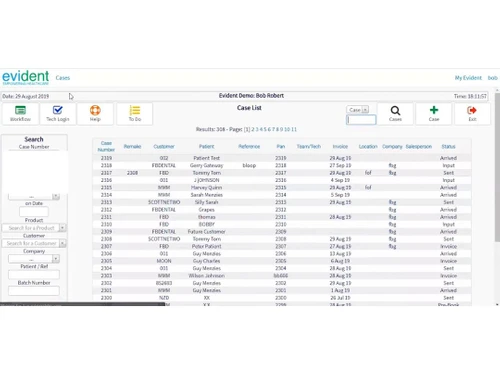The image size is (500, 375).
Task: Go to results page 10
Action: tap(287, 129)
